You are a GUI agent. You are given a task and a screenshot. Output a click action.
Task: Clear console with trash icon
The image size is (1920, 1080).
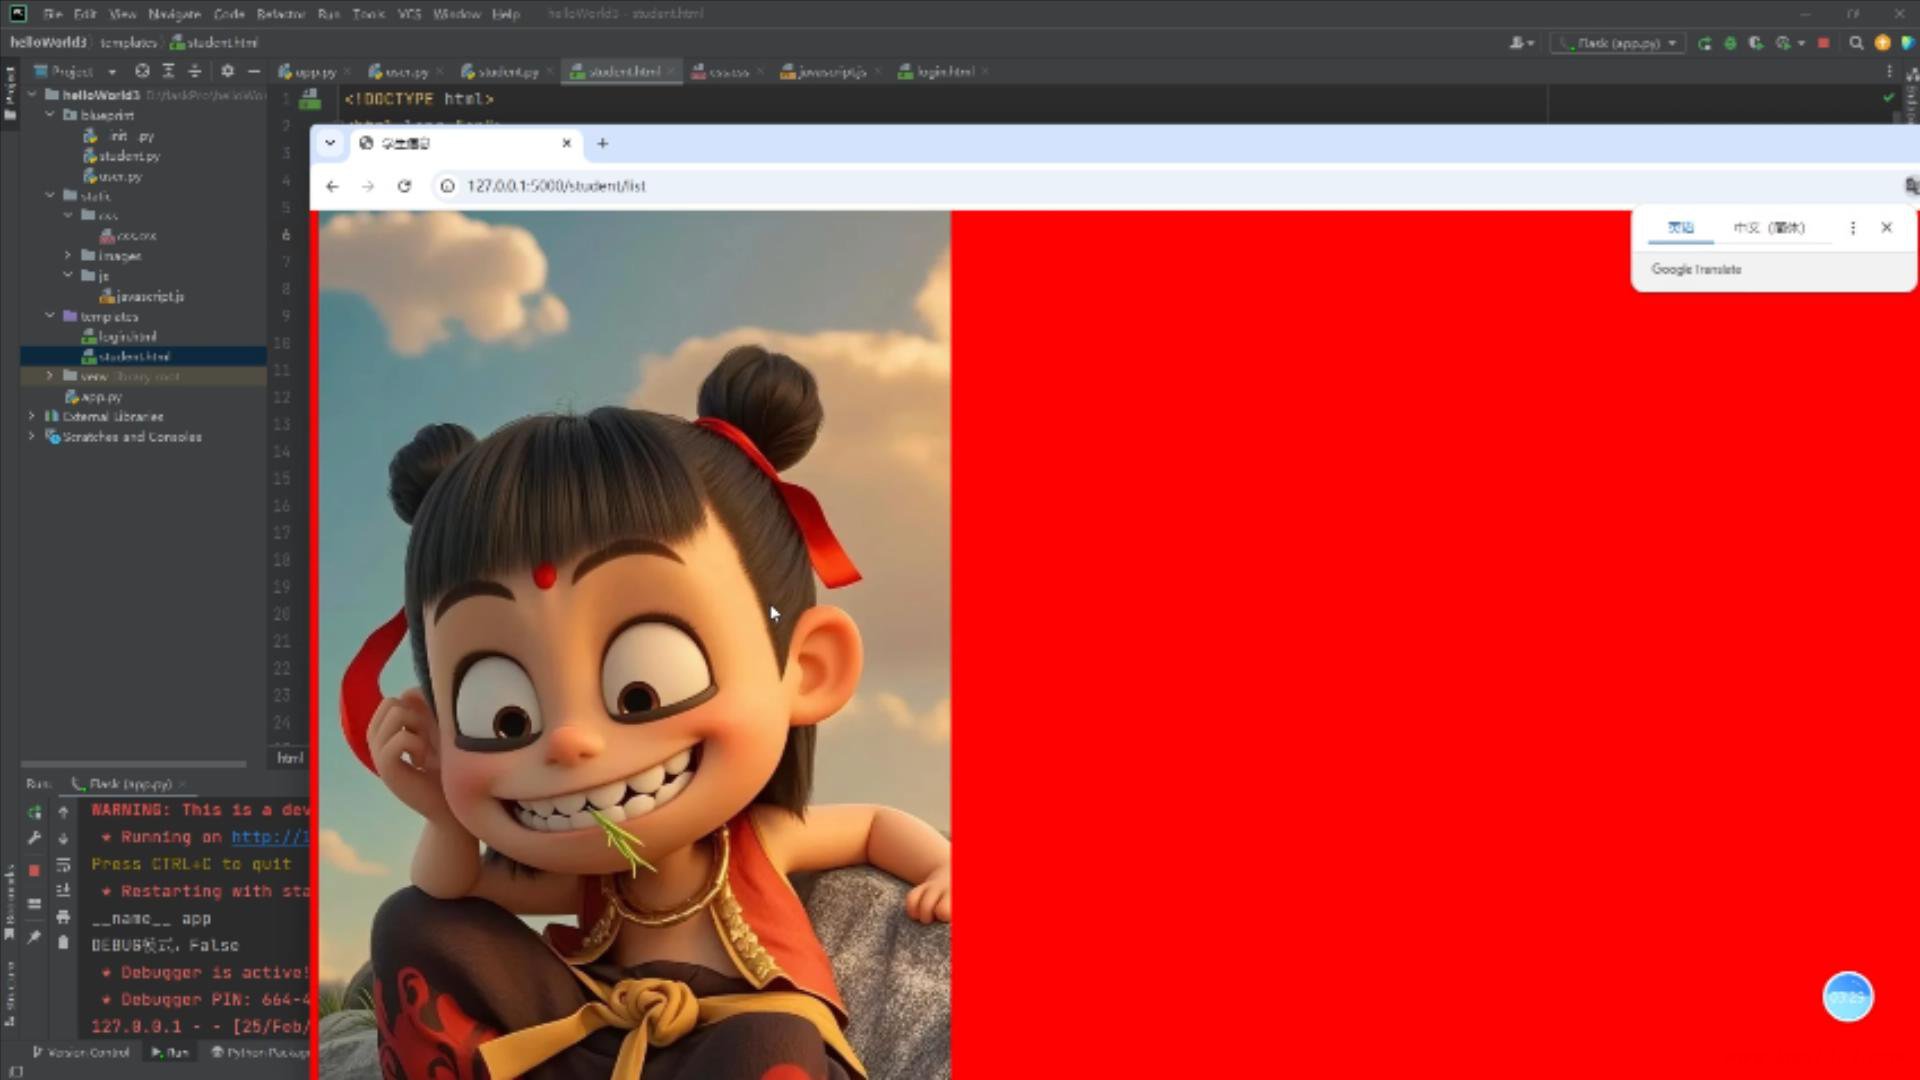point(63,942)
